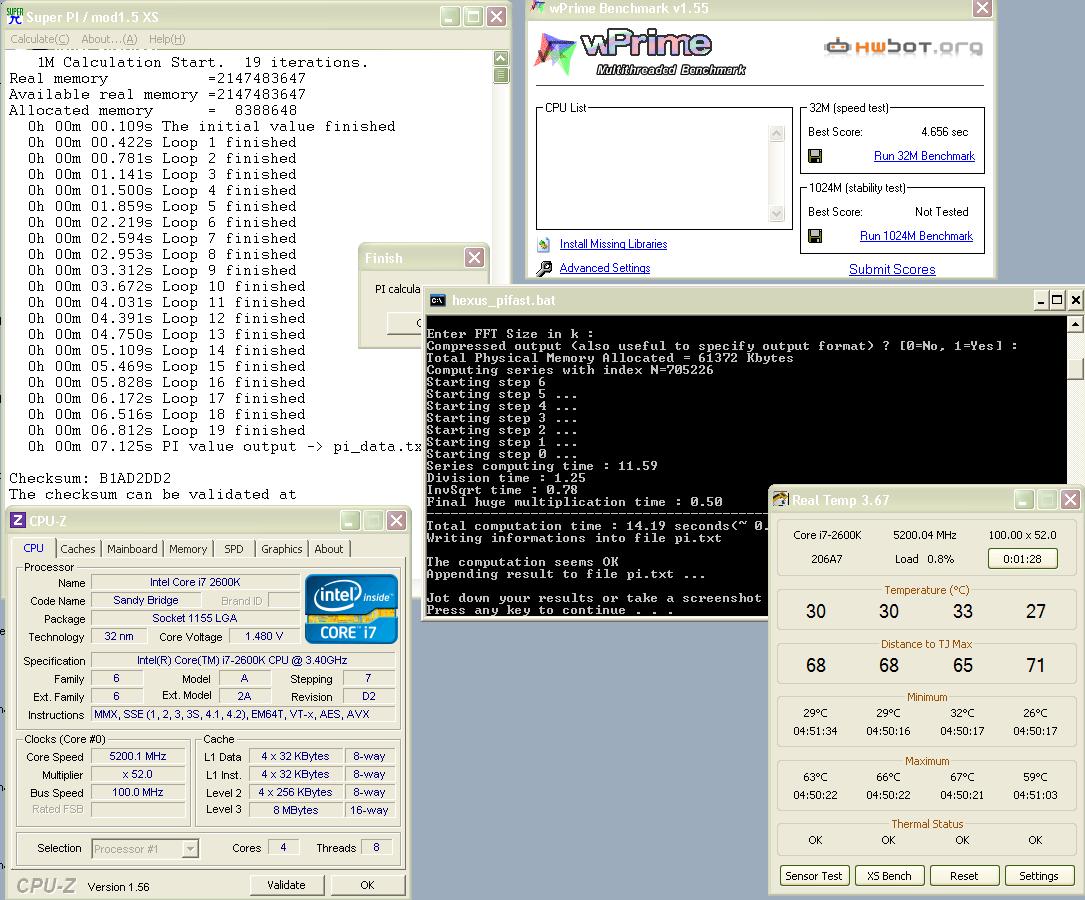This screenshot has height=900, width=1085.
Task: Click the floppy save icon beside Run 1024M Benchmark
Action: coord(815,236)
